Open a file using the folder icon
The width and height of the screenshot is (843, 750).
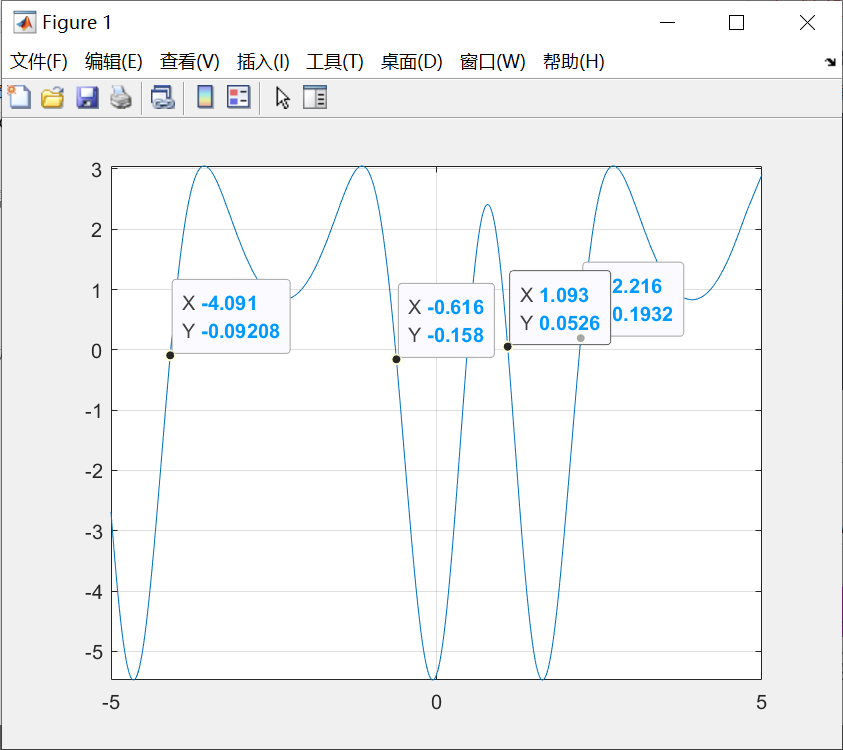(x=52, y=97)
